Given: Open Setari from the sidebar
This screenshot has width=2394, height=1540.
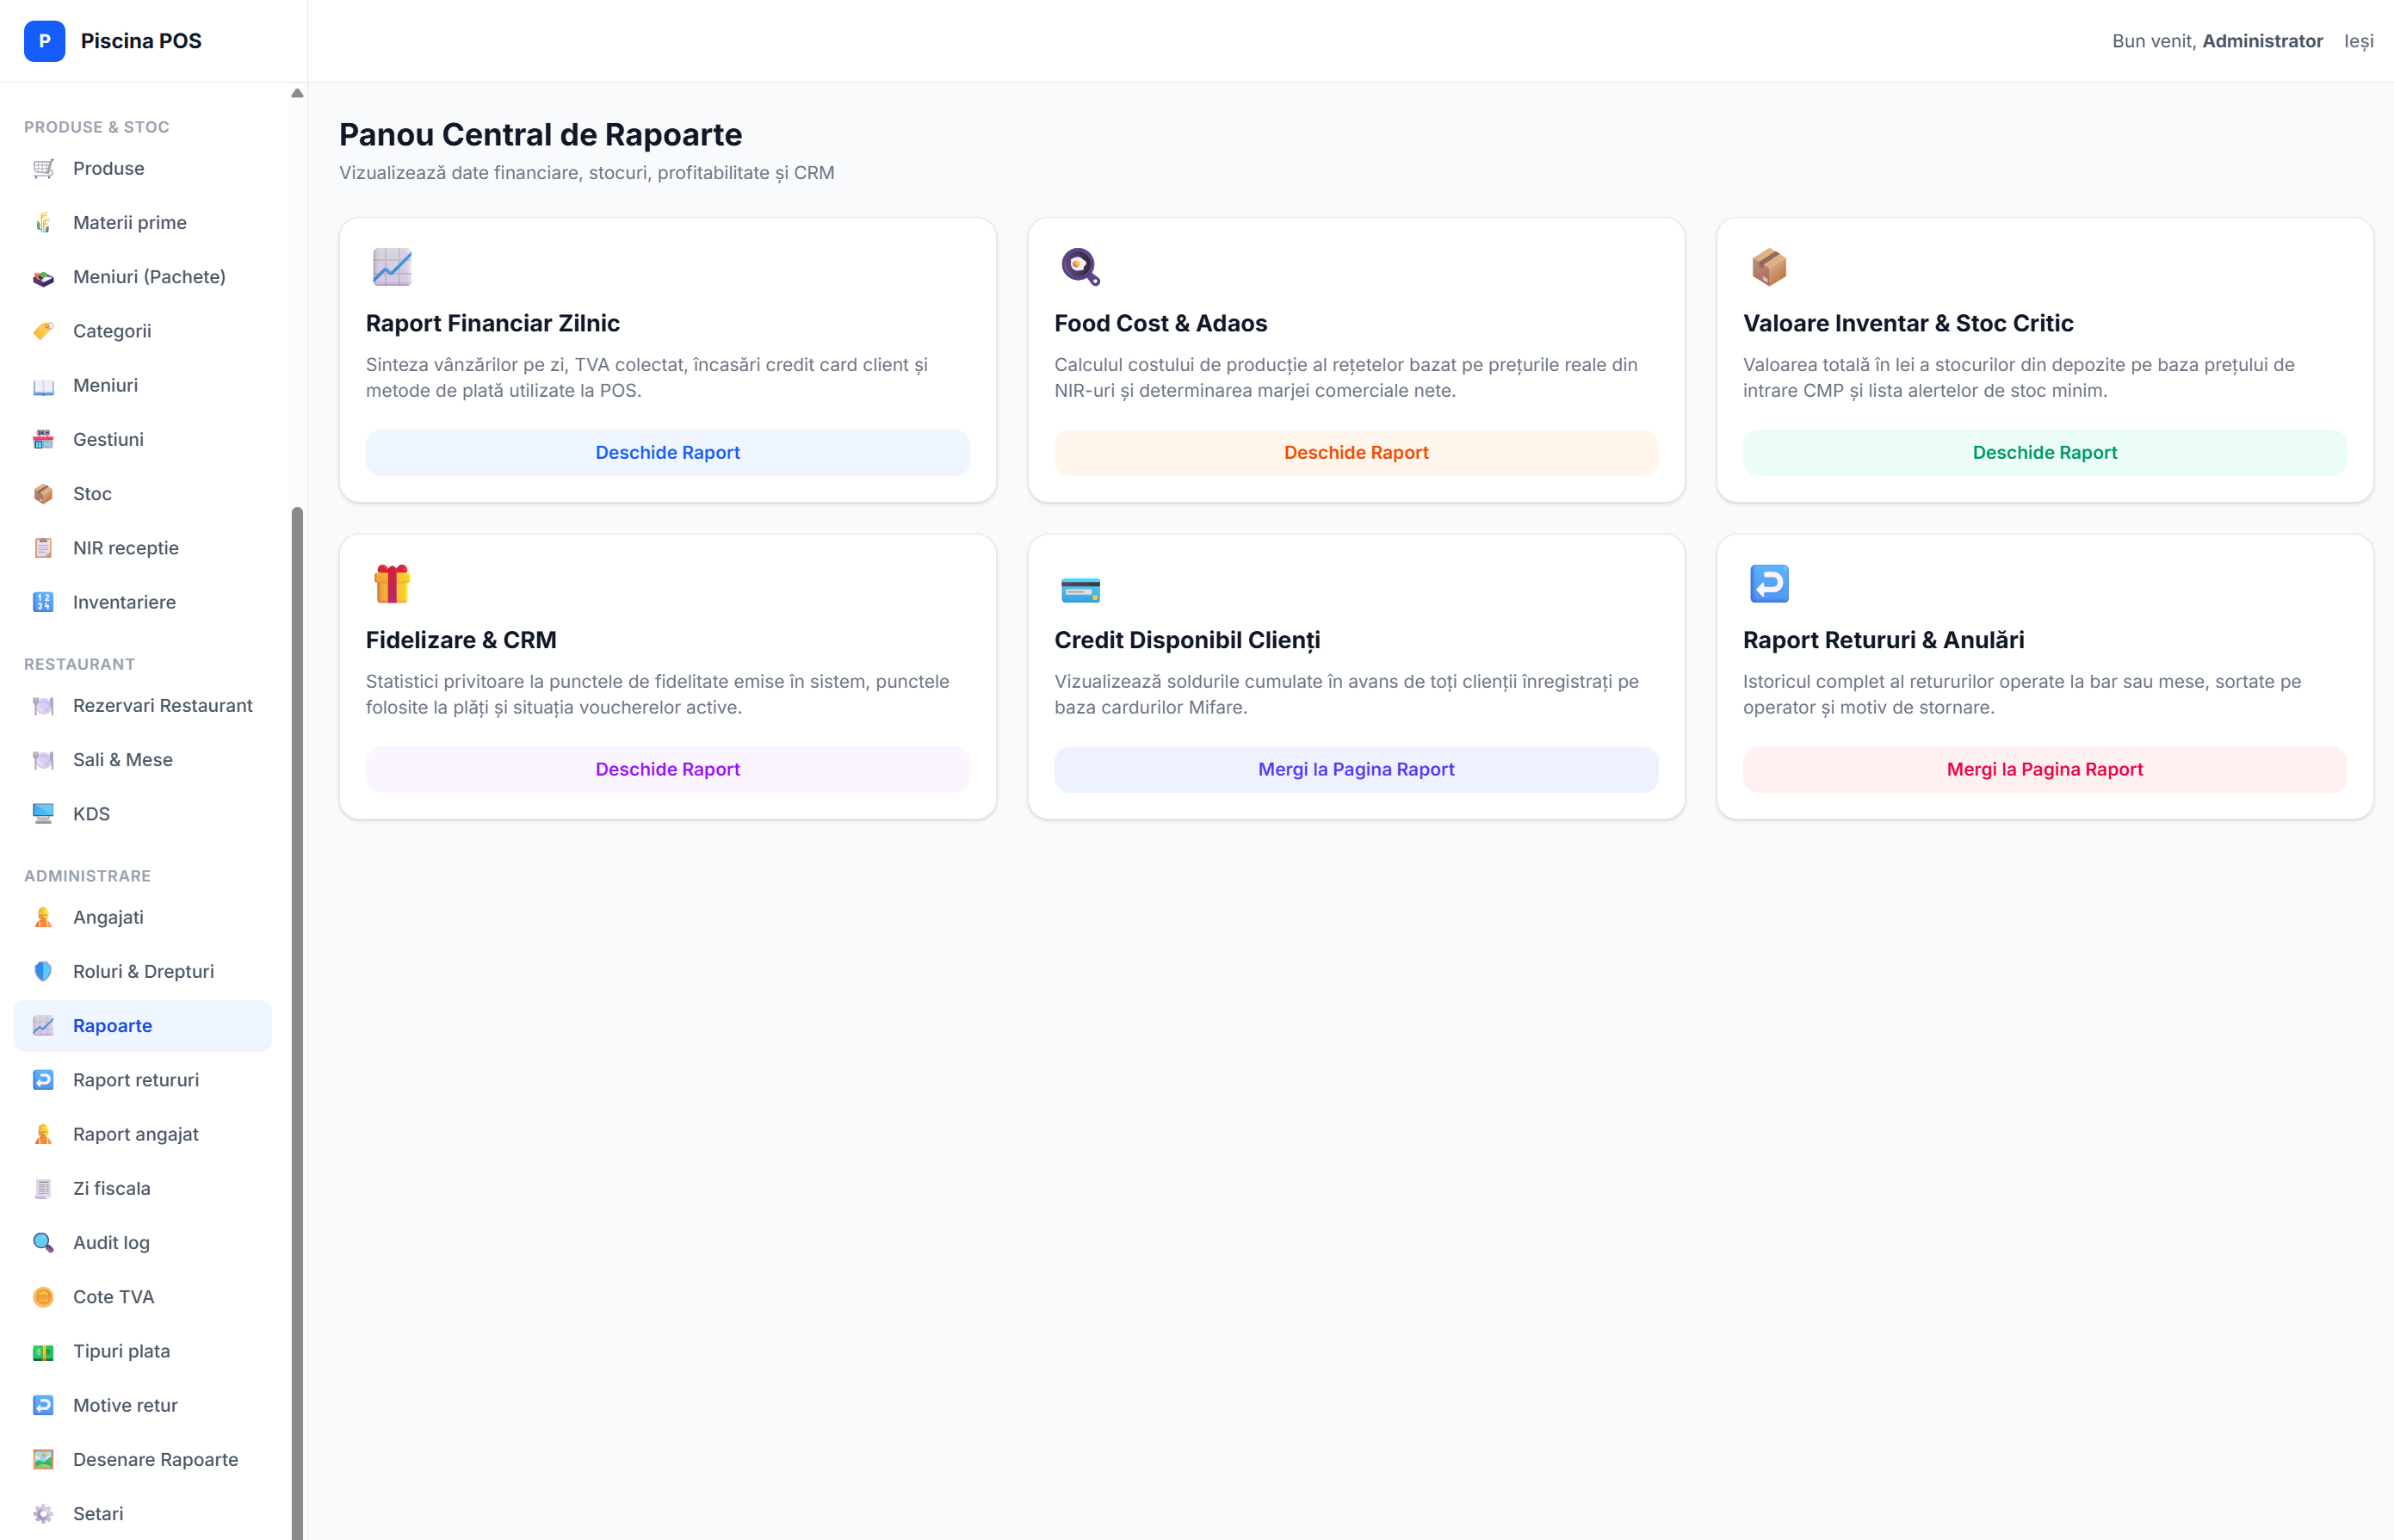Looking at the screenshot, I should 143,1514.
